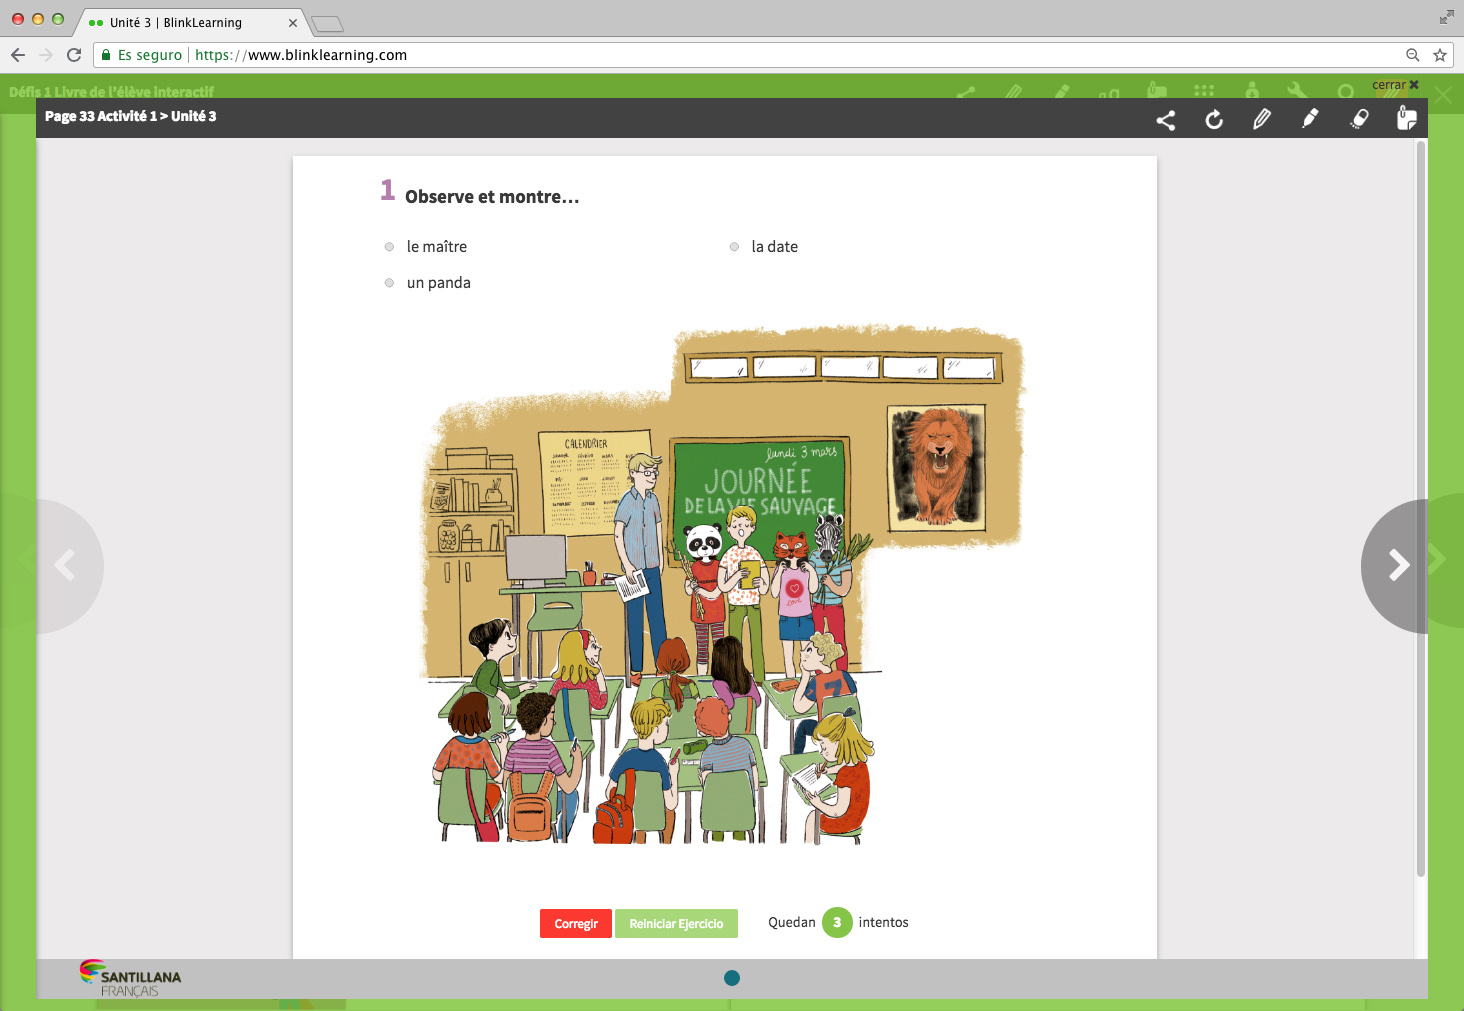Click the 'cerrar' close link
Viewport: 1464px width, 1011px height.
tap(1395, 85)
